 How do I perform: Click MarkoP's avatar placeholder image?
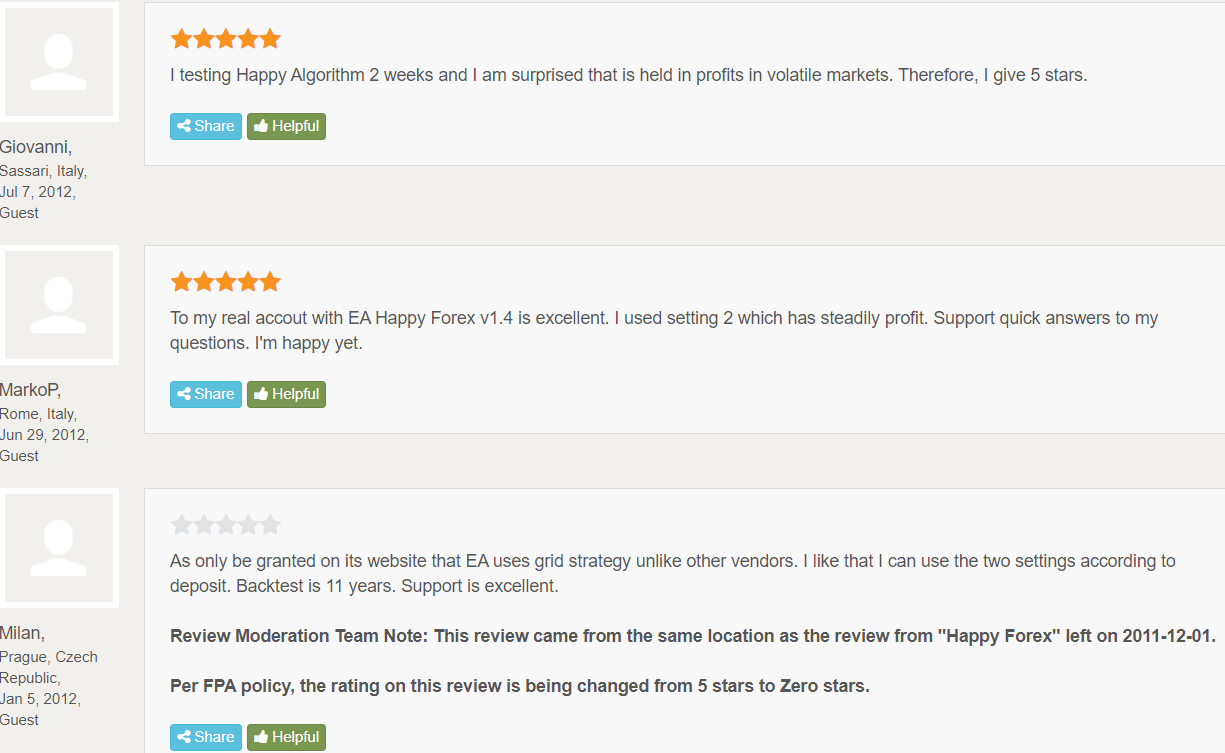tap(59, 305)
